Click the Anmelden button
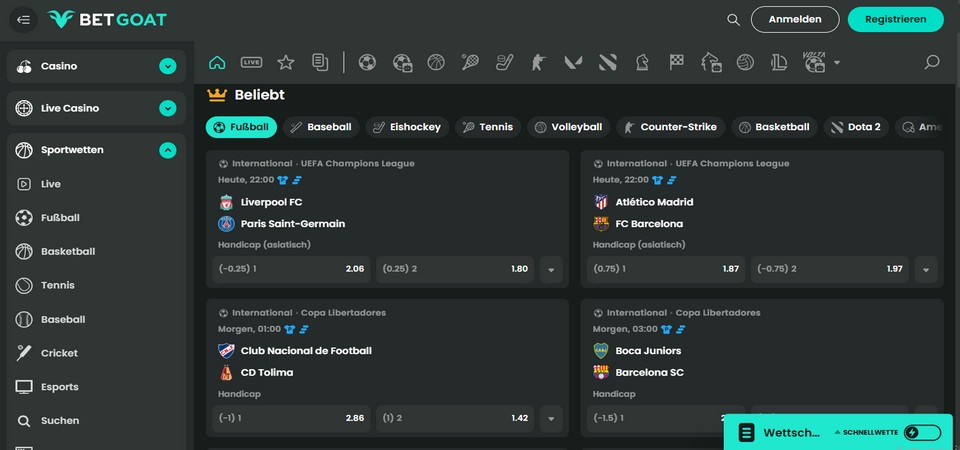Viewport: 960px width, 450px height. [x=795, y=20]
